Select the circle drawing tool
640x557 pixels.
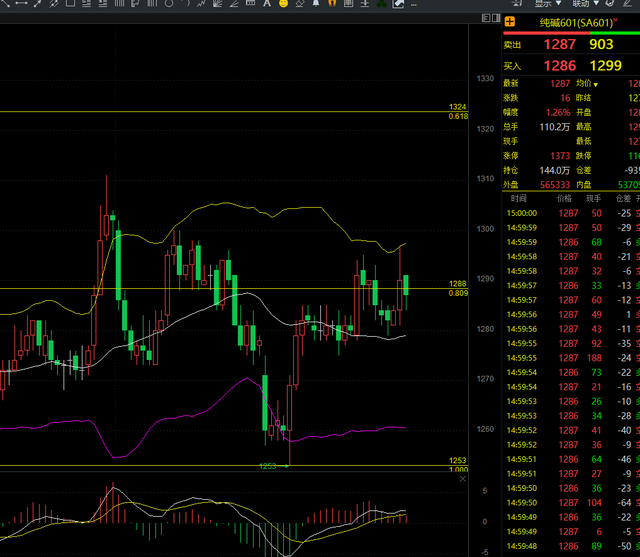(x=169, y=3)
